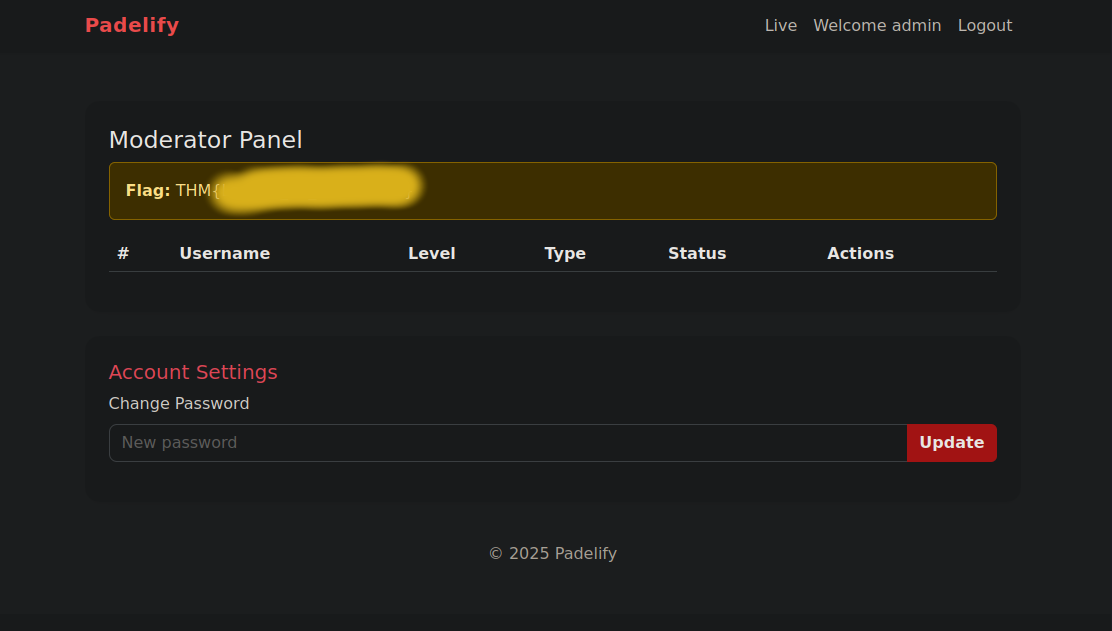Click the Type column header
1112x631 pixels.
point(565,254)
